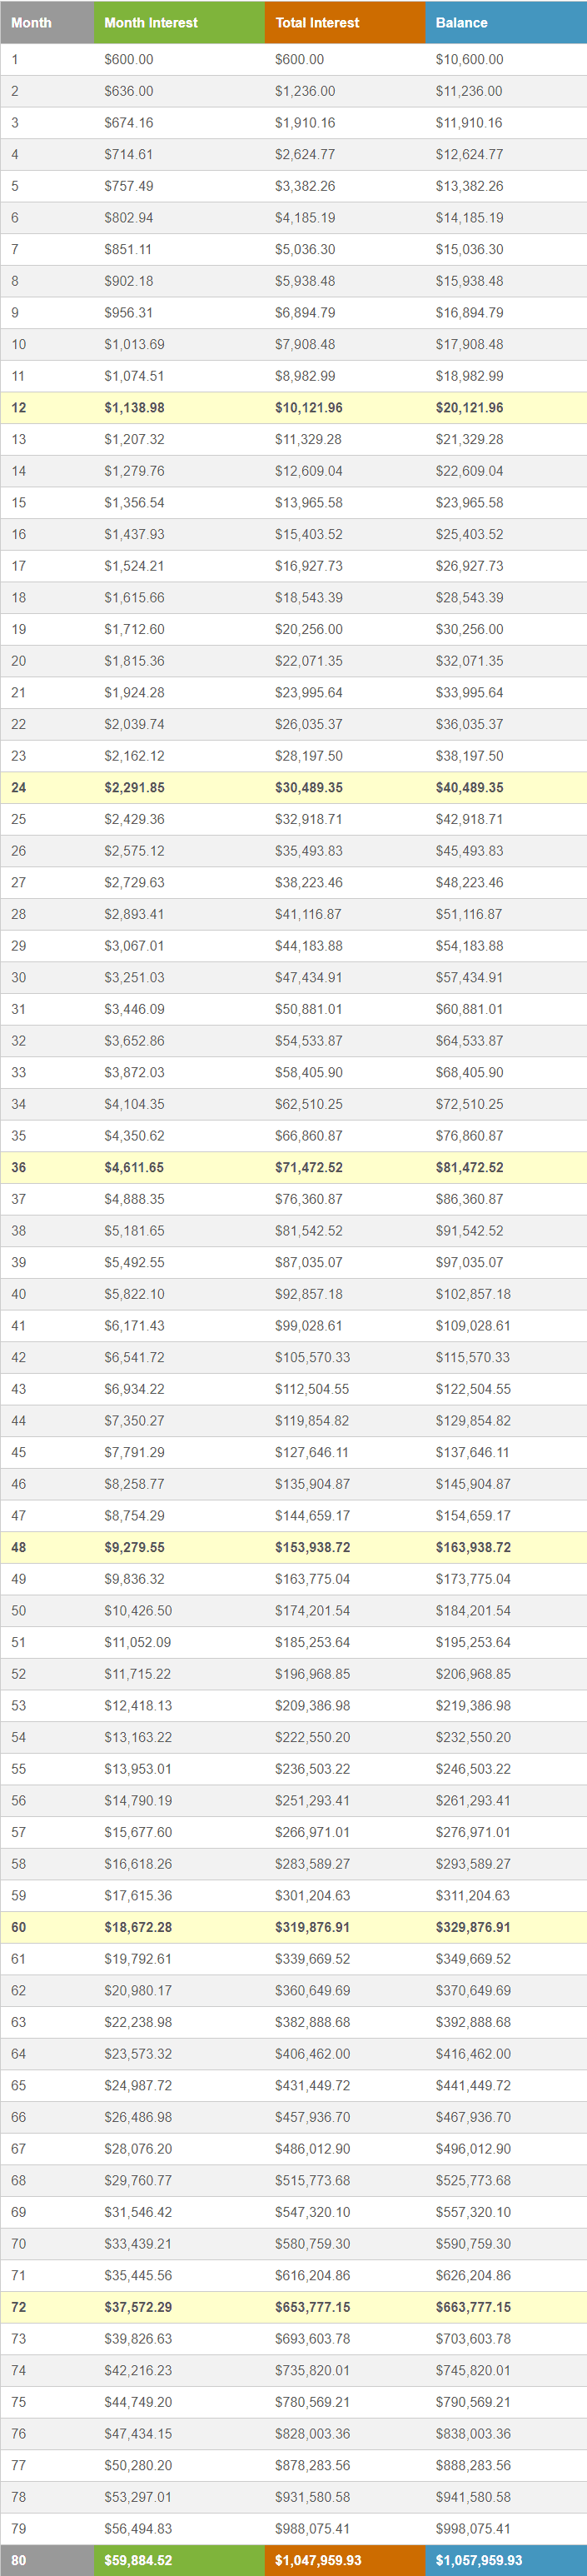The width and height of the screenshot is (587, 2576).
Task: Select the highlighted month 24 row number
Action: pos(19,788)
